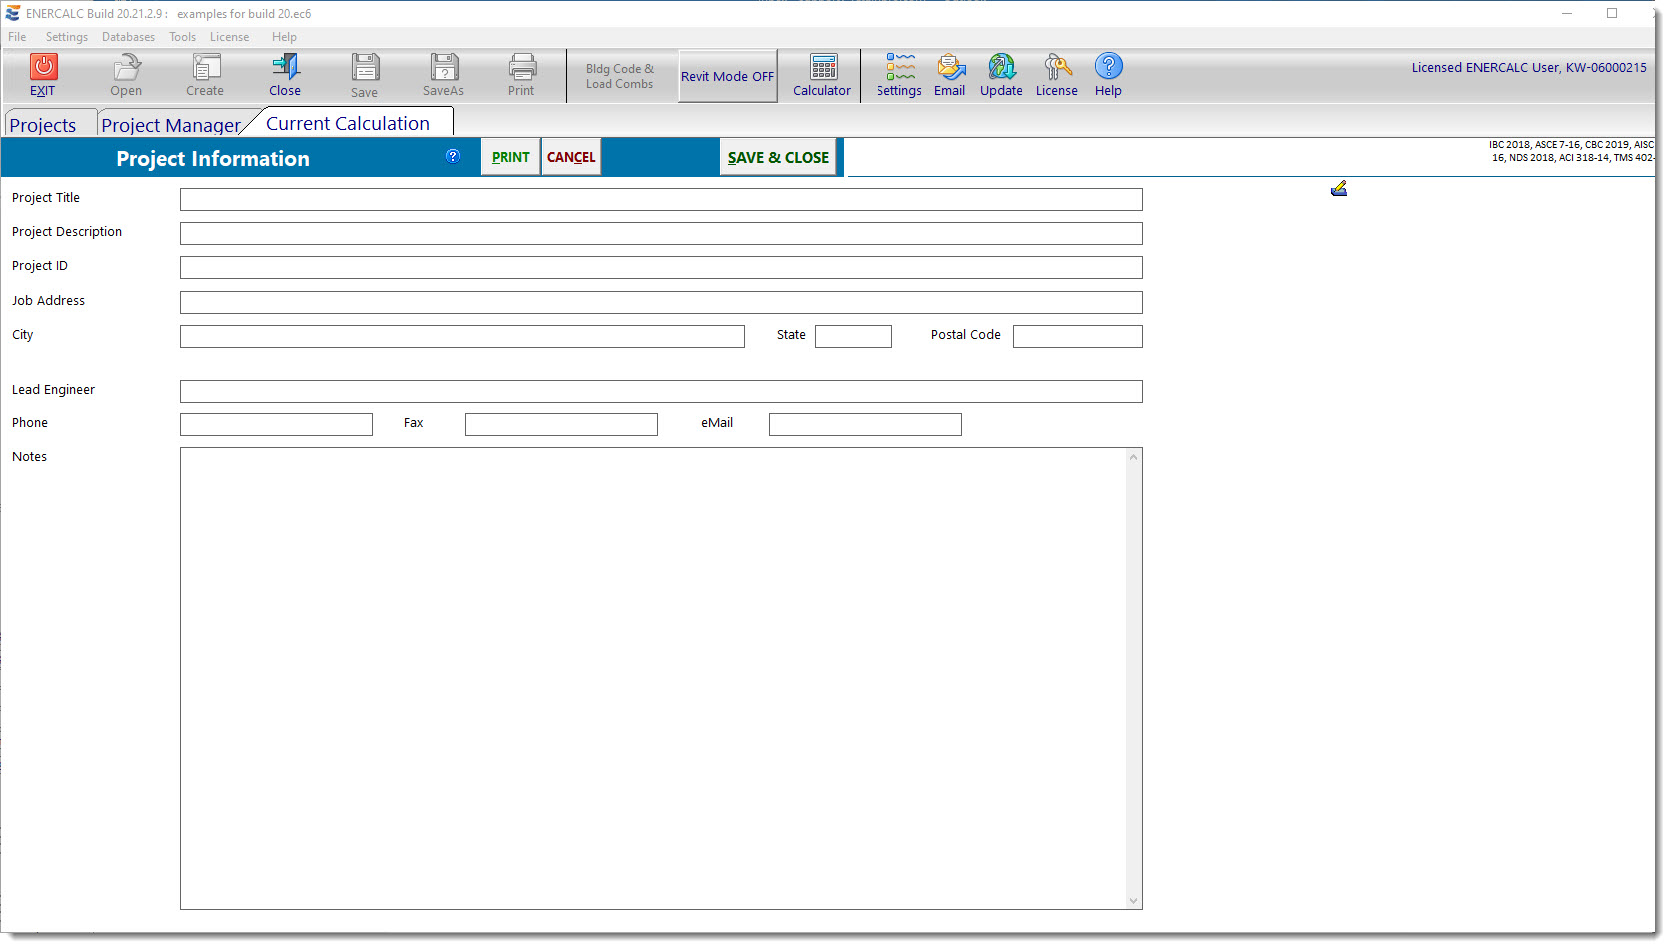Viewport: 1670px width, 948px height.
Task: Click the Notes scrollbar down arrow
Action: (x=1133, y=901)
